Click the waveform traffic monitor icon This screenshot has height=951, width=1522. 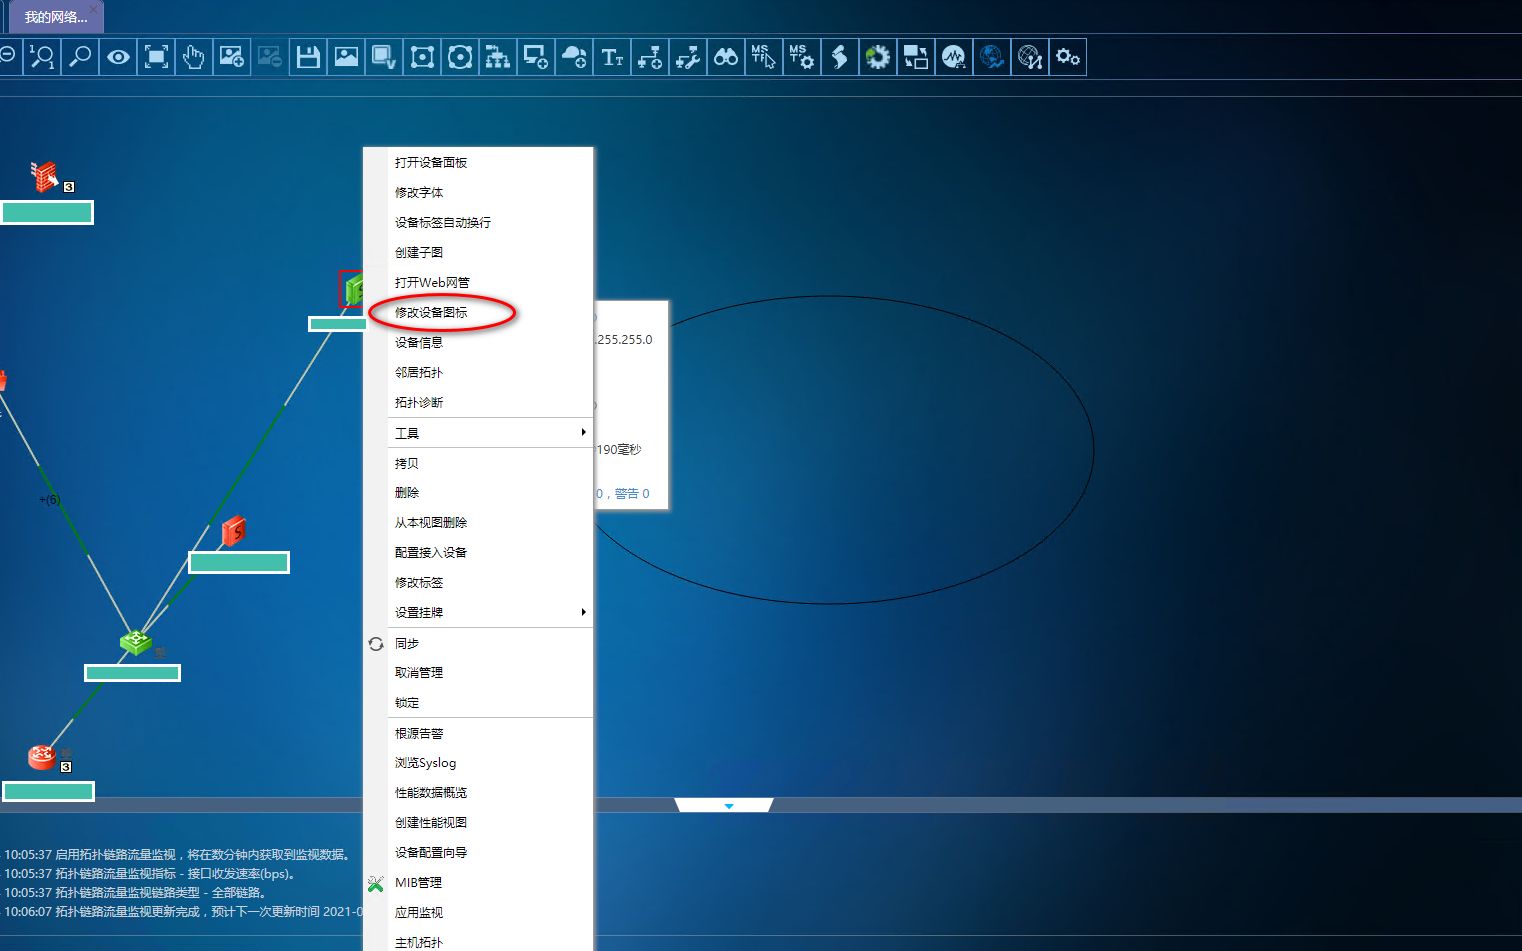[954, 57]
